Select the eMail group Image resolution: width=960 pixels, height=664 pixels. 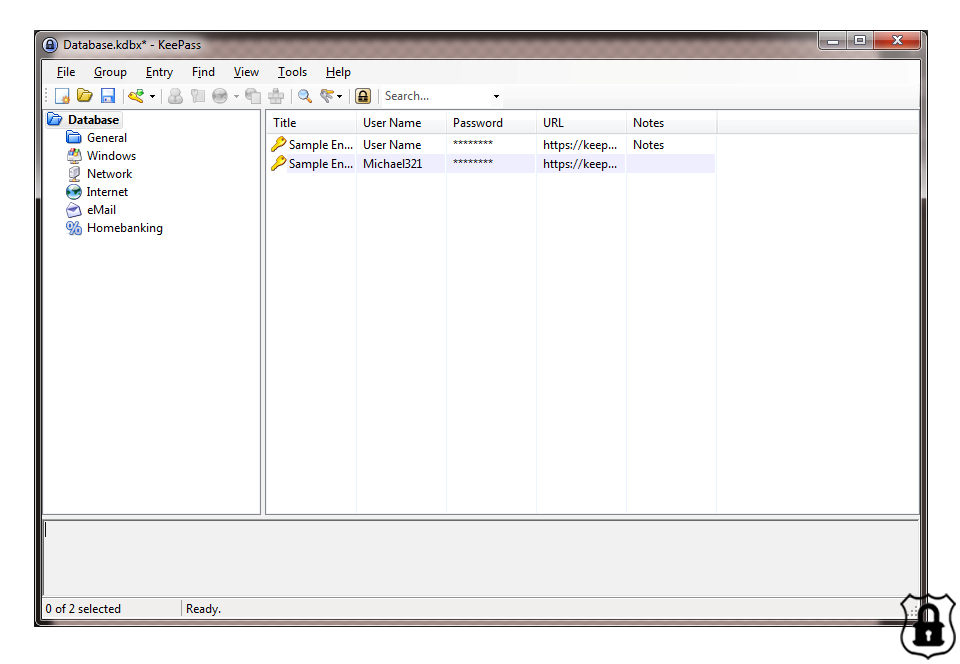(101, 210)
